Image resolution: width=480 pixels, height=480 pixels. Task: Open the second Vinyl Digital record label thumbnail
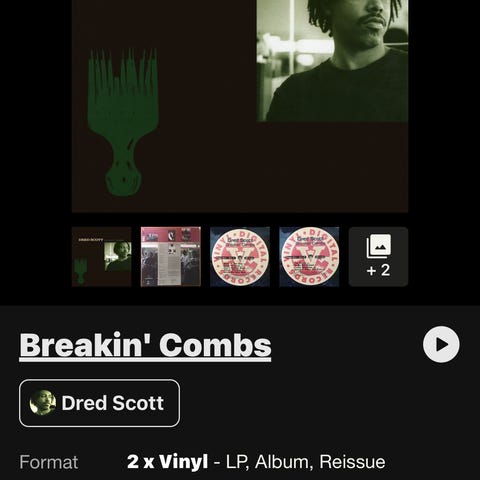tap(309, 257)
